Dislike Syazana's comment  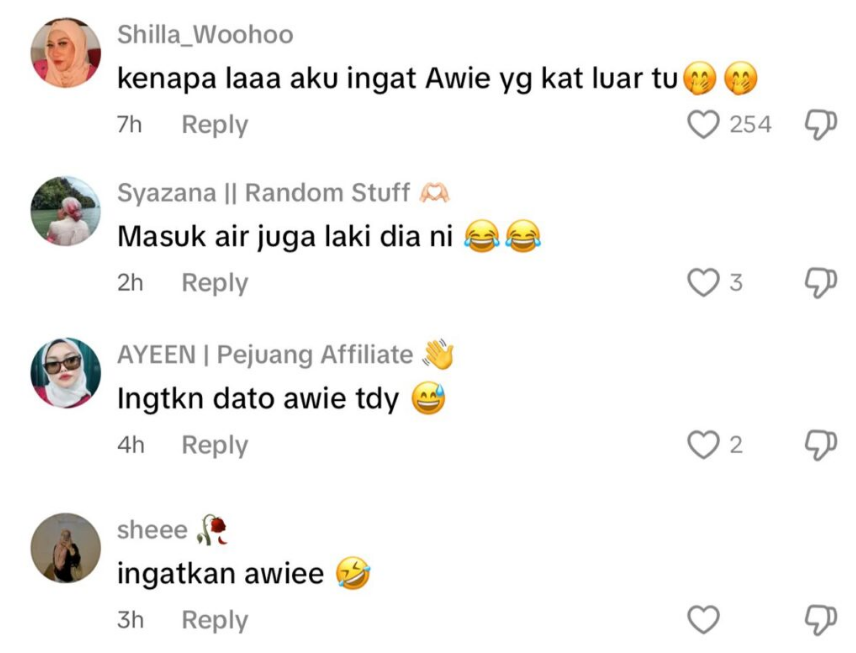(821, 283)
